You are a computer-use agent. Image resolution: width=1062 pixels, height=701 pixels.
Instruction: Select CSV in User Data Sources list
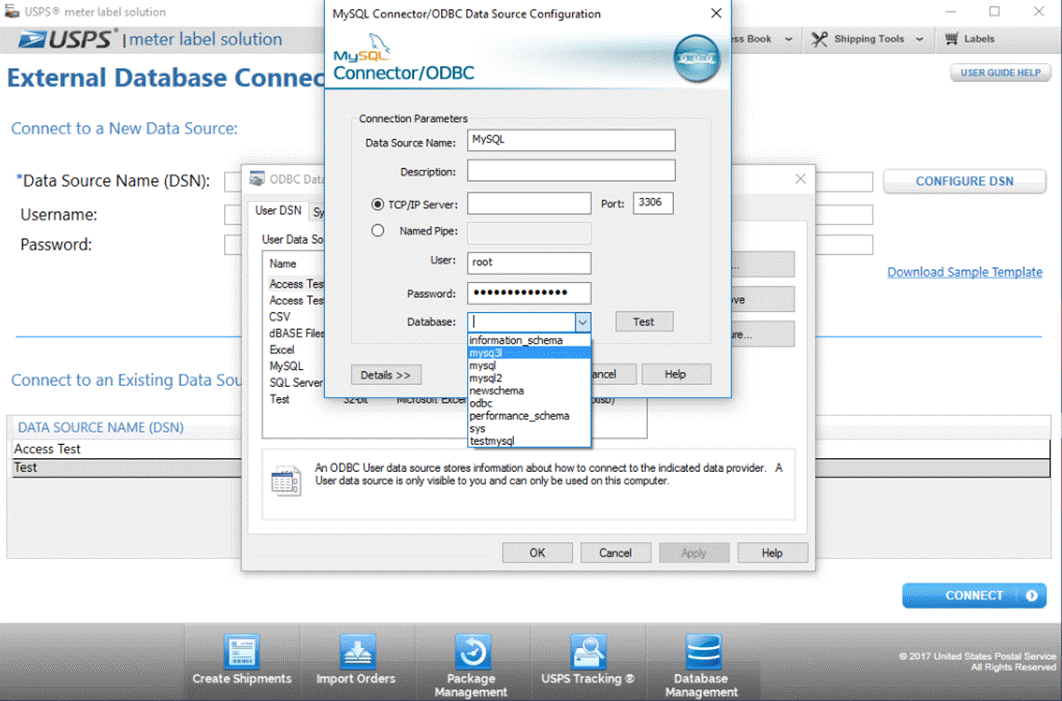(x=280, y=317)
